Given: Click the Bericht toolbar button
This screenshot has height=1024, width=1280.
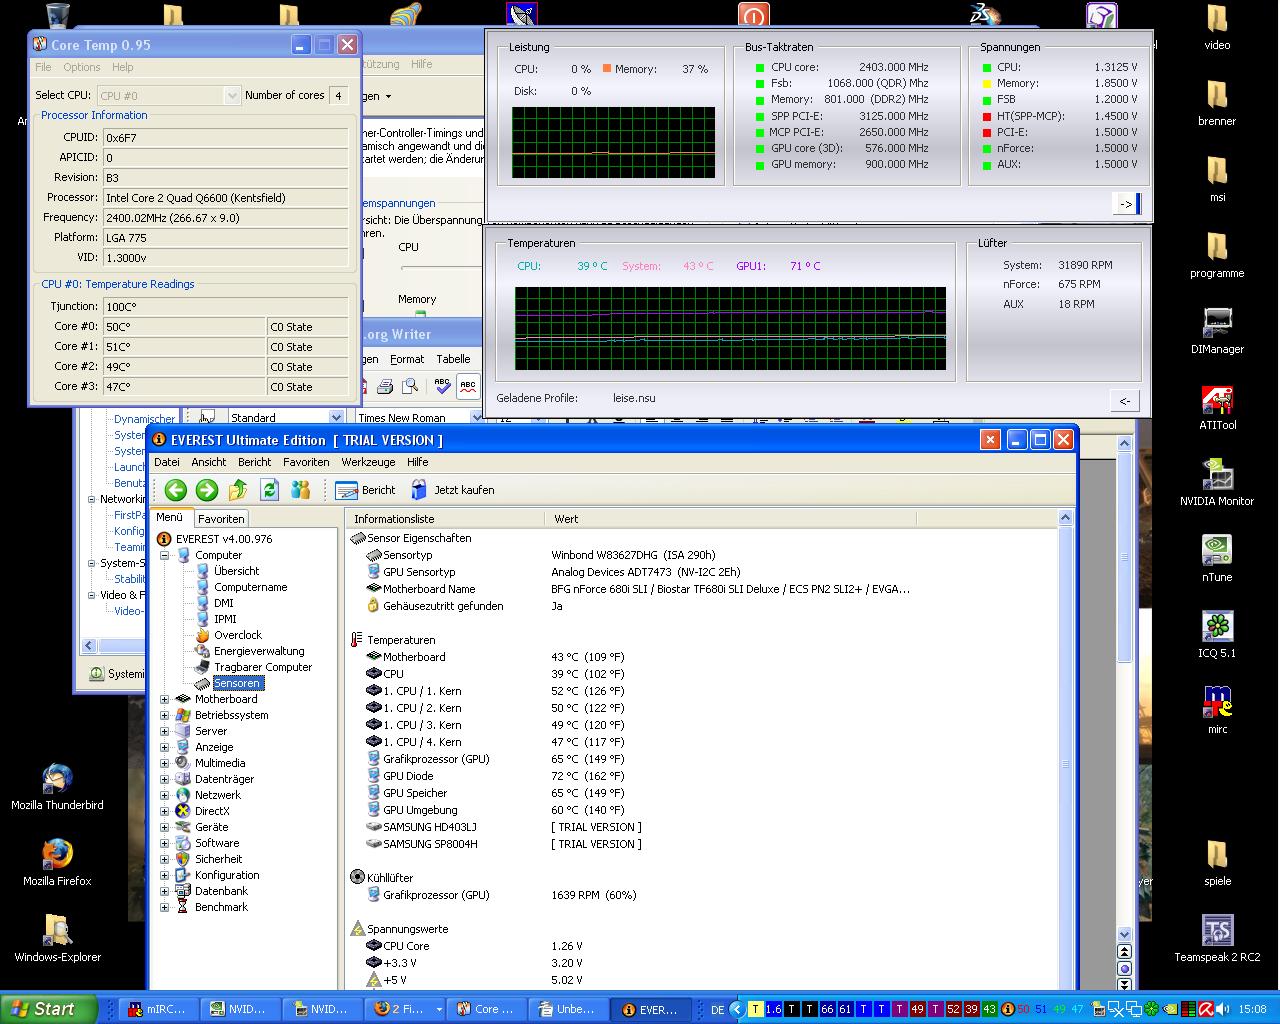Looking at the screenshot, I should coord(365,490).
